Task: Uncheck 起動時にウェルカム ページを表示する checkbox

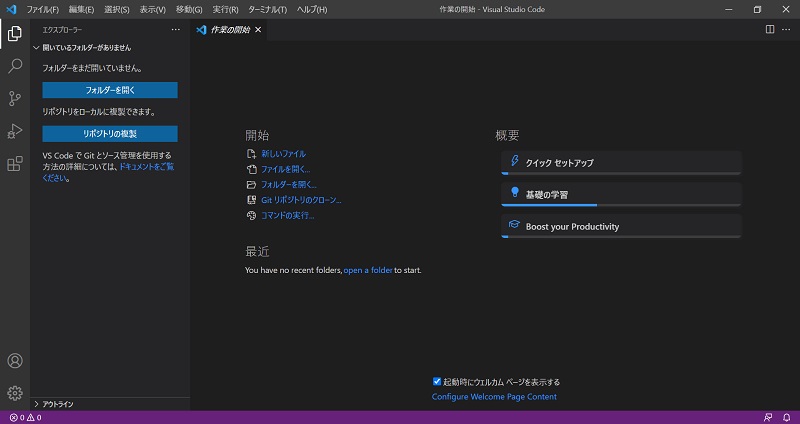Action: point(437,381)
